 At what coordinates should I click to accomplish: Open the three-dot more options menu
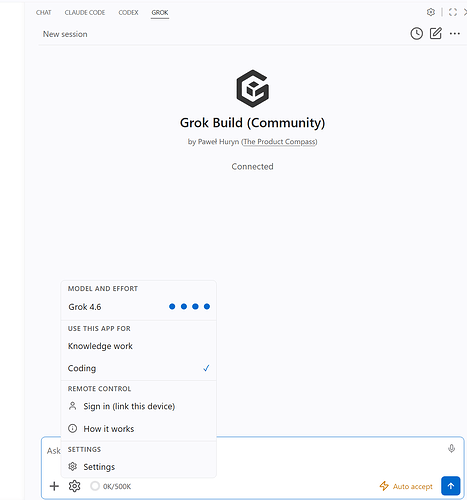coord(455,34)
